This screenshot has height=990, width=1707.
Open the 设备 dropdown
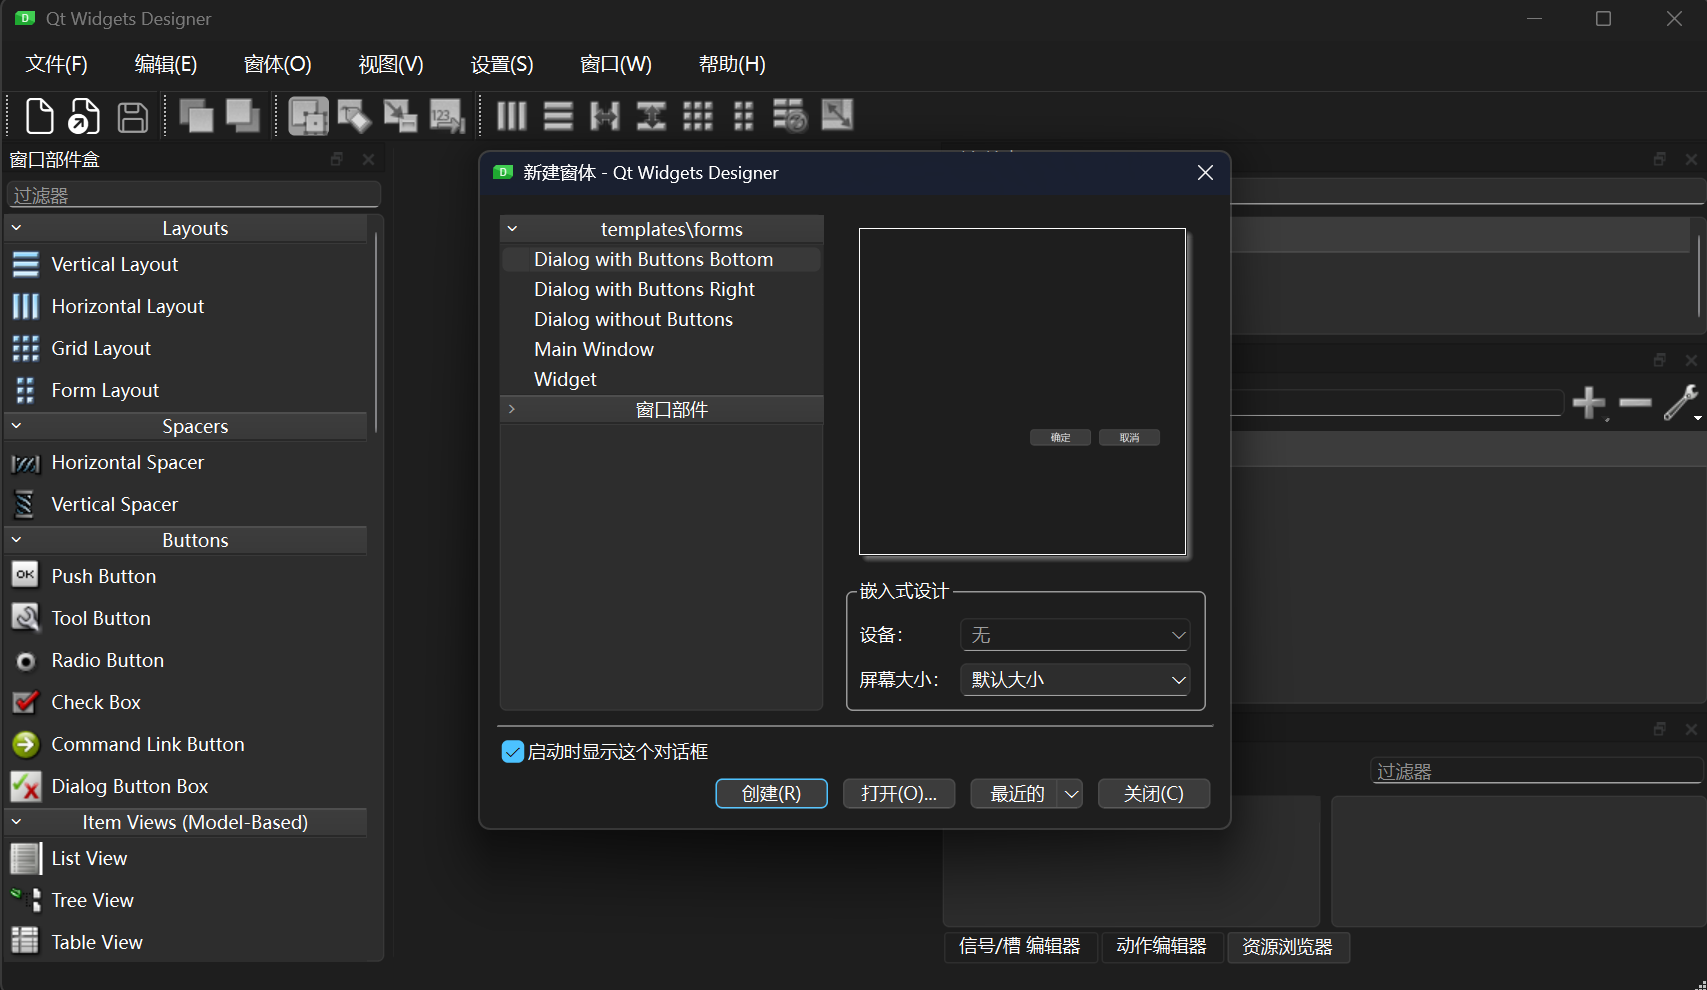point(1075,635)
